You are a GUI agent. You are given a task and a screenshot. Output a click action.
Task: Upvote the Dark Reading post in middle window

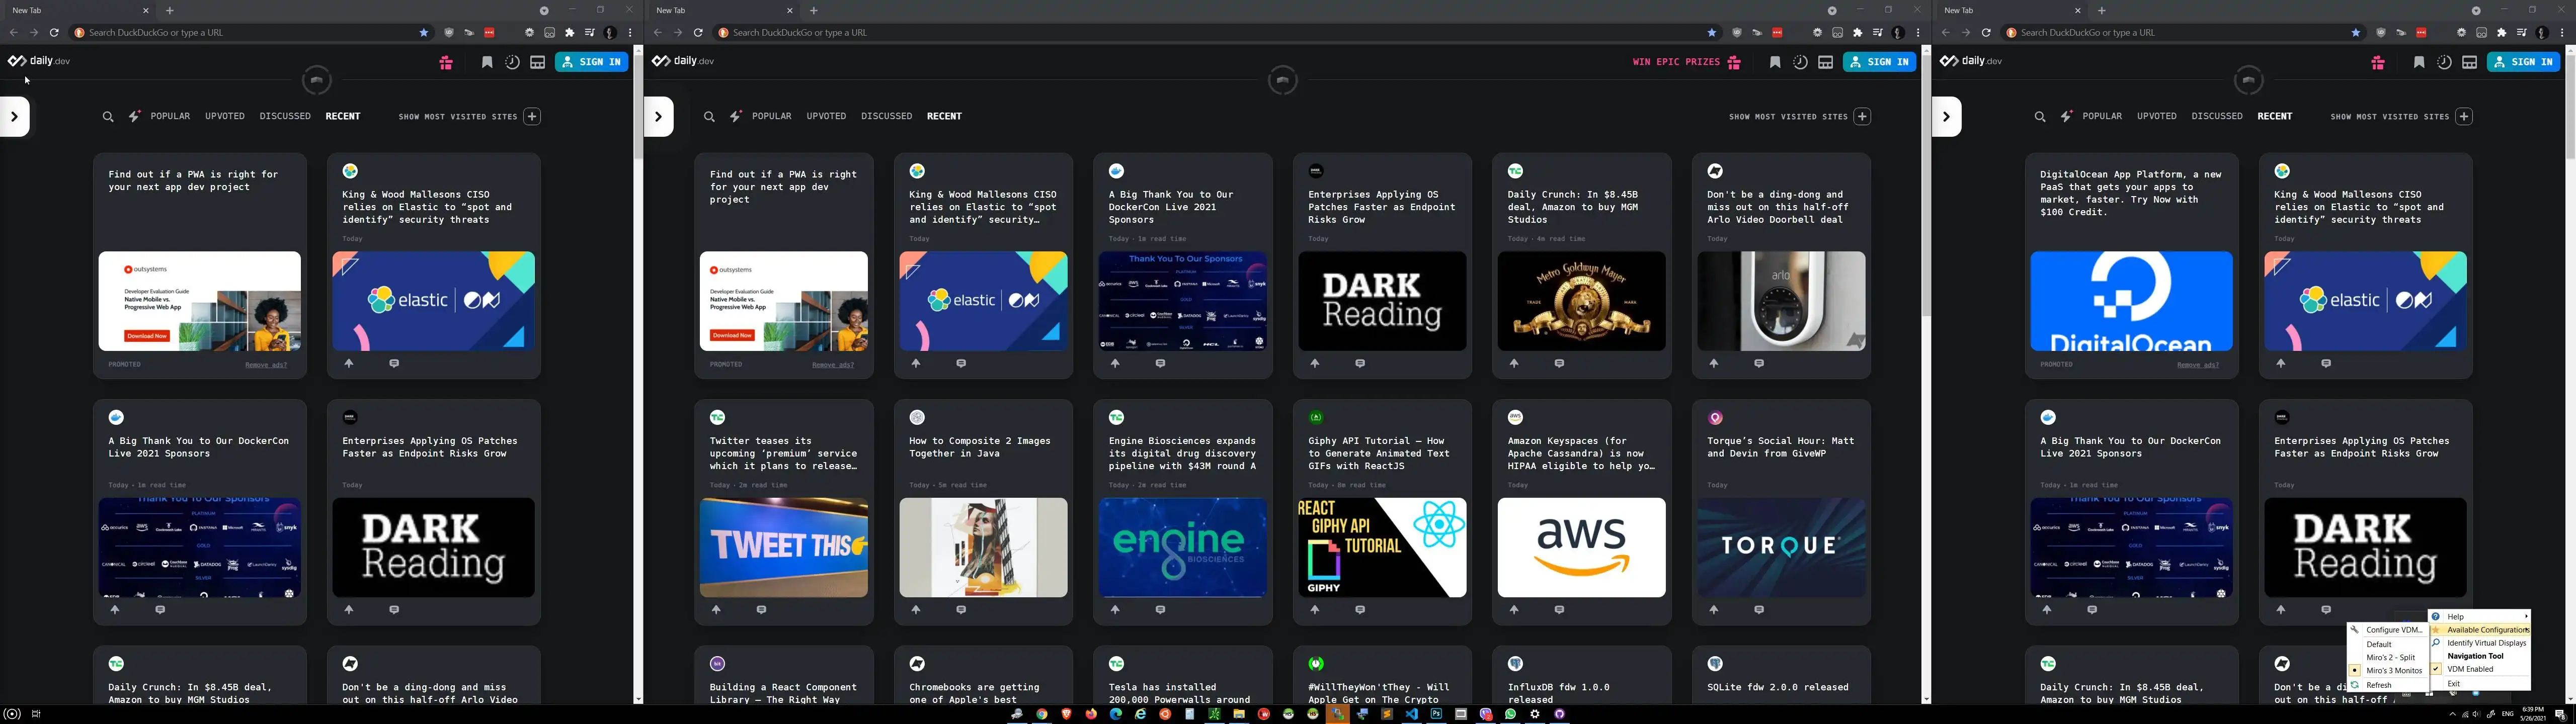point(1315,364)
